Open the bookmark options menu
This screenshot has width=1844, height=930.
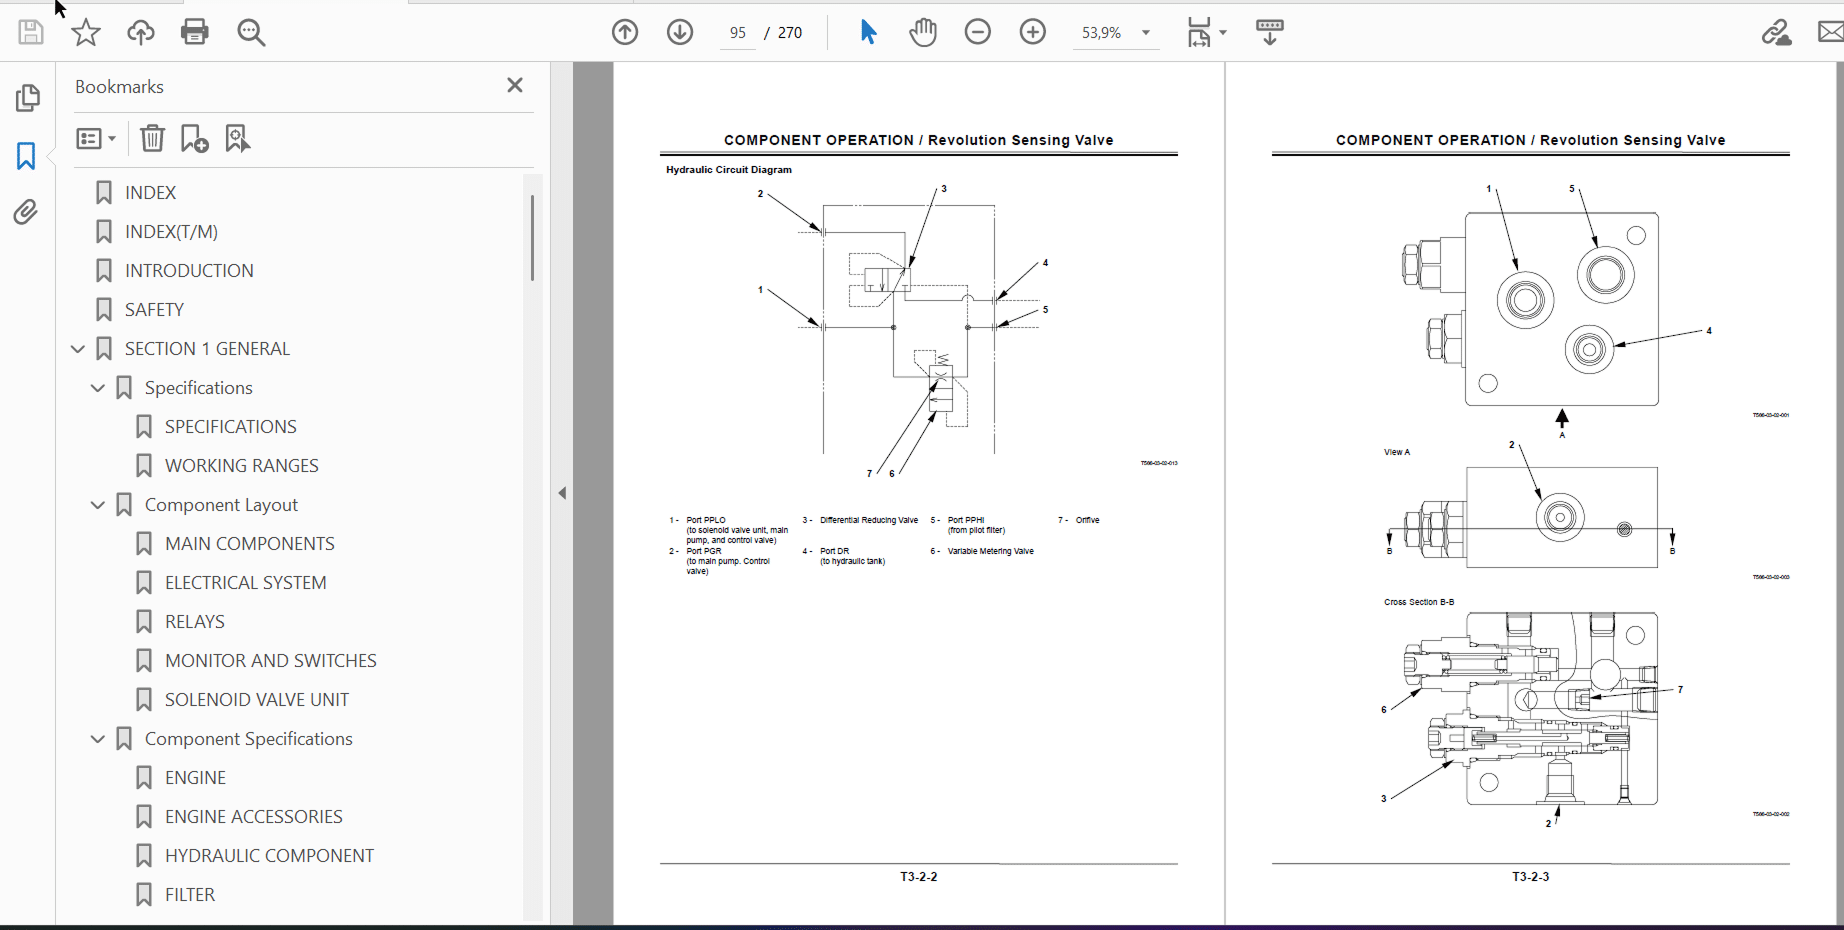pos(96,138)
